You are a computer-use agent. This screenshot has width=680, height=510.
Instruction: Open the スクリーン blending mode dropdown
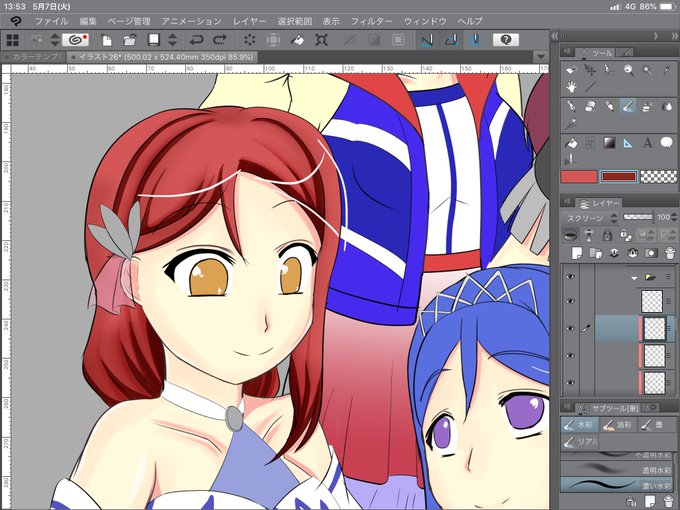[x=591, y=218]
